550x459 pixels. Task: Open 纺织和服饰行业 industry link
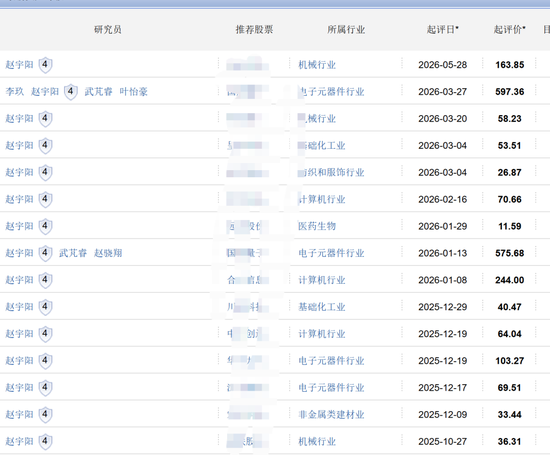coord(331,173)
